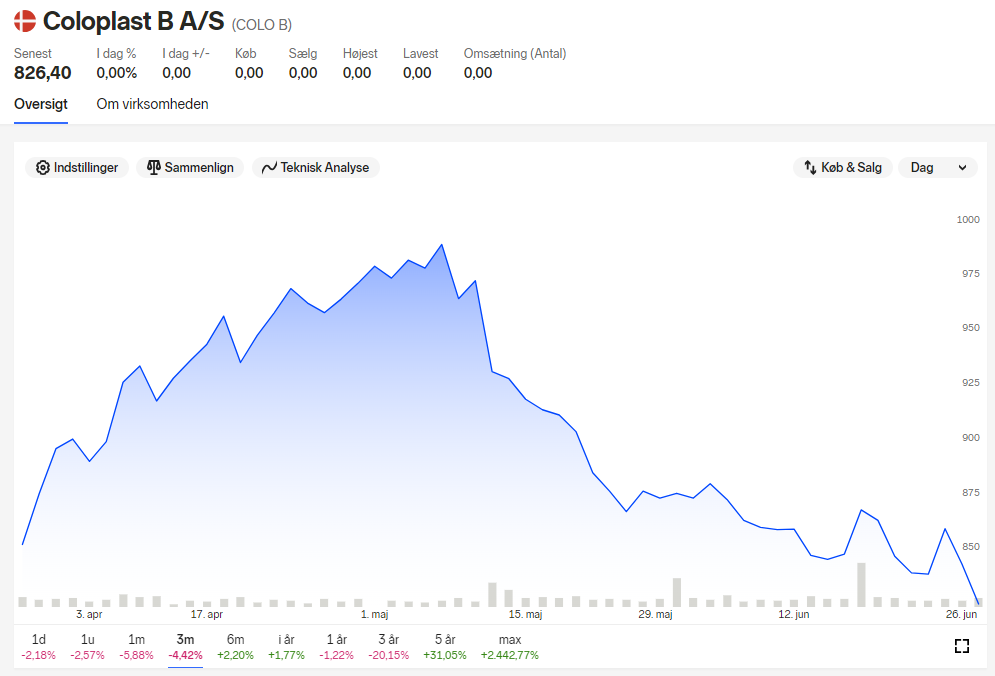Expand the Dag interval dropdown

tap(937, 168)
